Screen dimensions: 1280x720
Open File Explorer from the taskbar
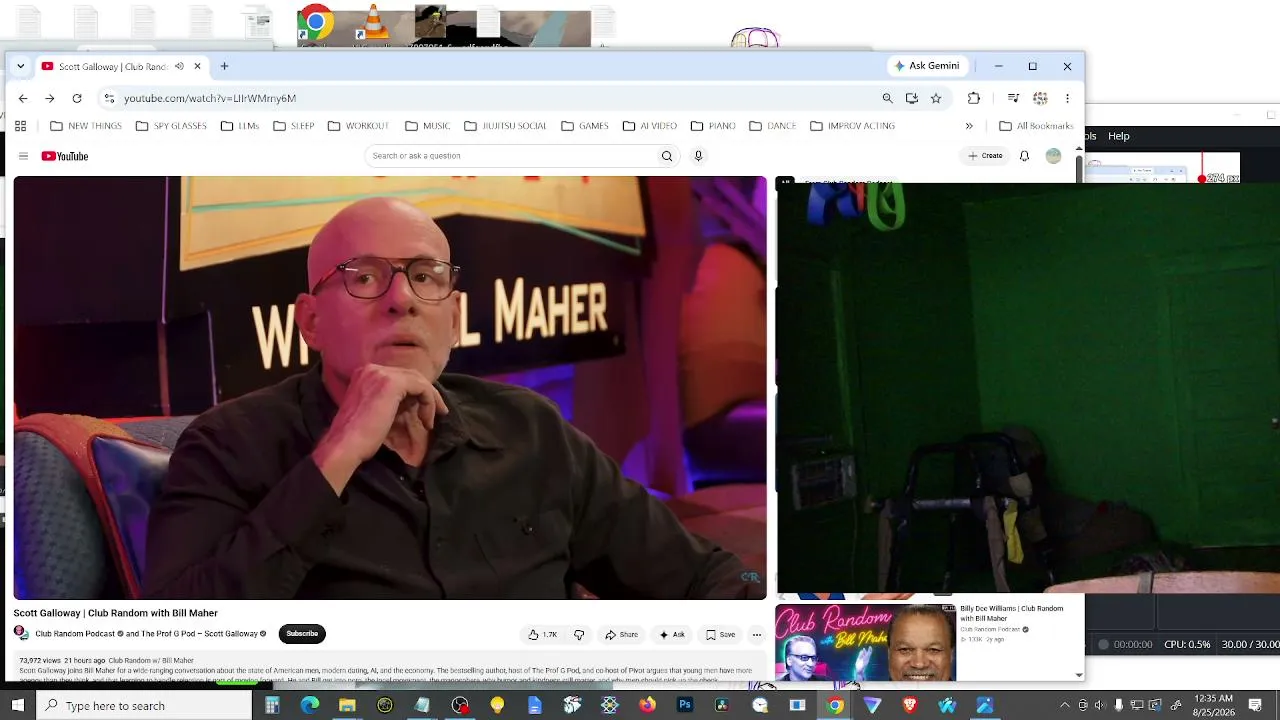[x=347, y=706]
